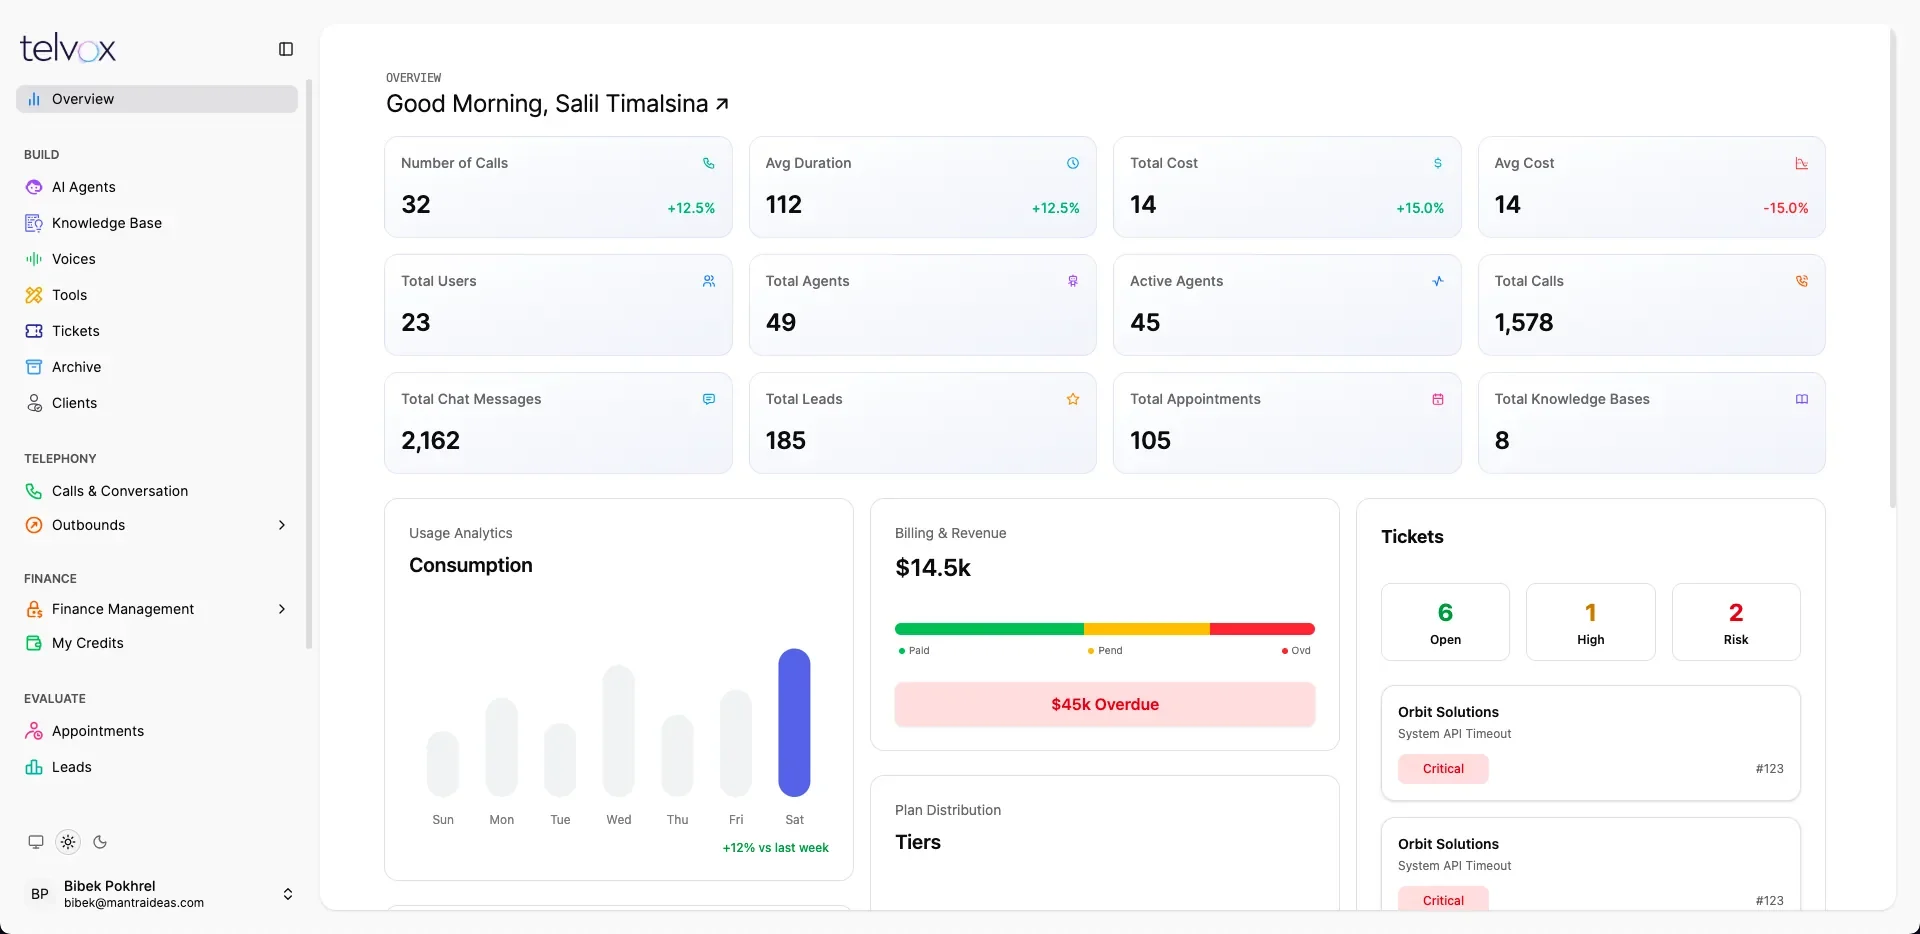
Task: Open the Overview page
Action: coord(157,99)
